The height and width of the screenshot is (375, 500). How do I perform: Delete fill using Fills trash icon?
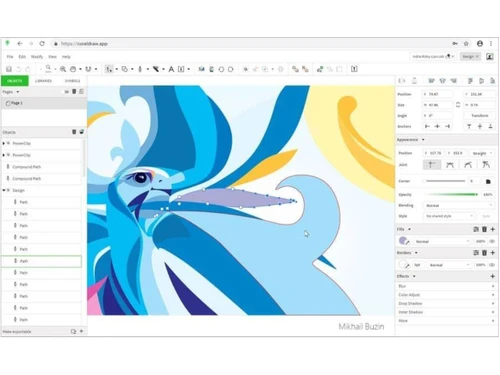point(484,229)
